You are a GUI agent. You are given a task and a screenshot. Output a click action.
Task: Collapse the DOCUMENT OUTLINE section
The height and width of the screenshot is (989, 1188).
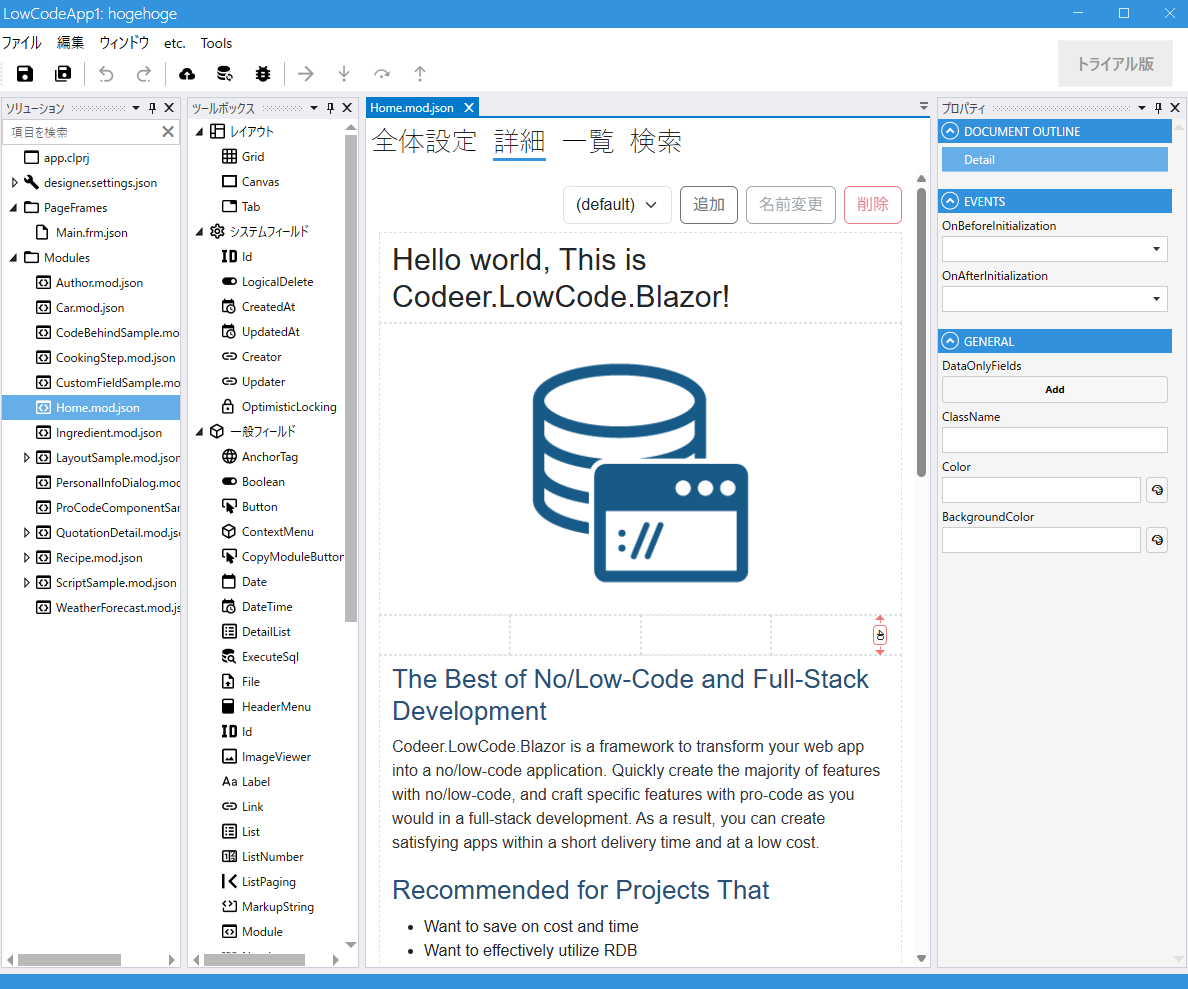[950, 131]
